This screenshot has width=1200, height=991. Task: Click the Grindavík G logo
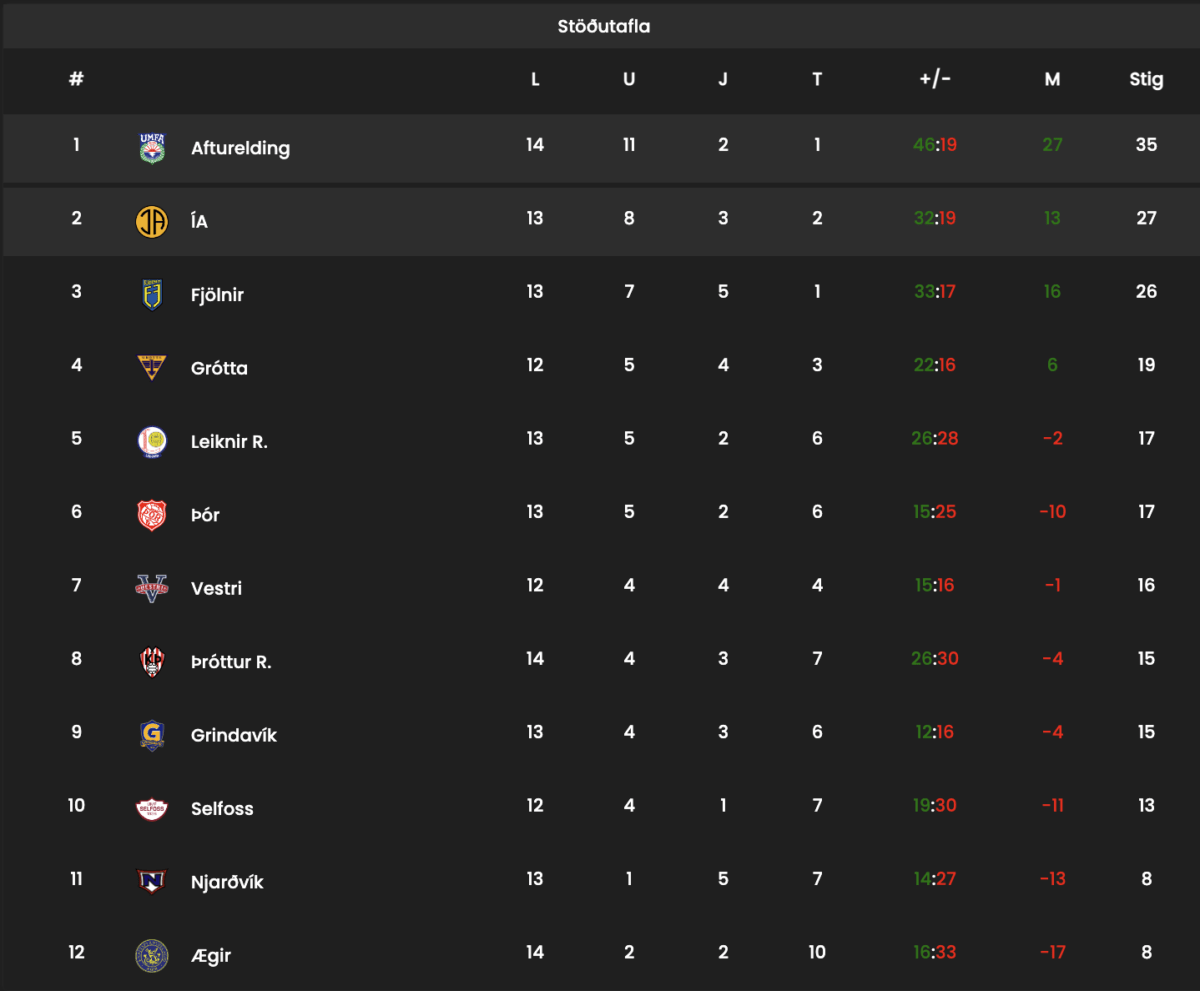[x=152, y=735]
